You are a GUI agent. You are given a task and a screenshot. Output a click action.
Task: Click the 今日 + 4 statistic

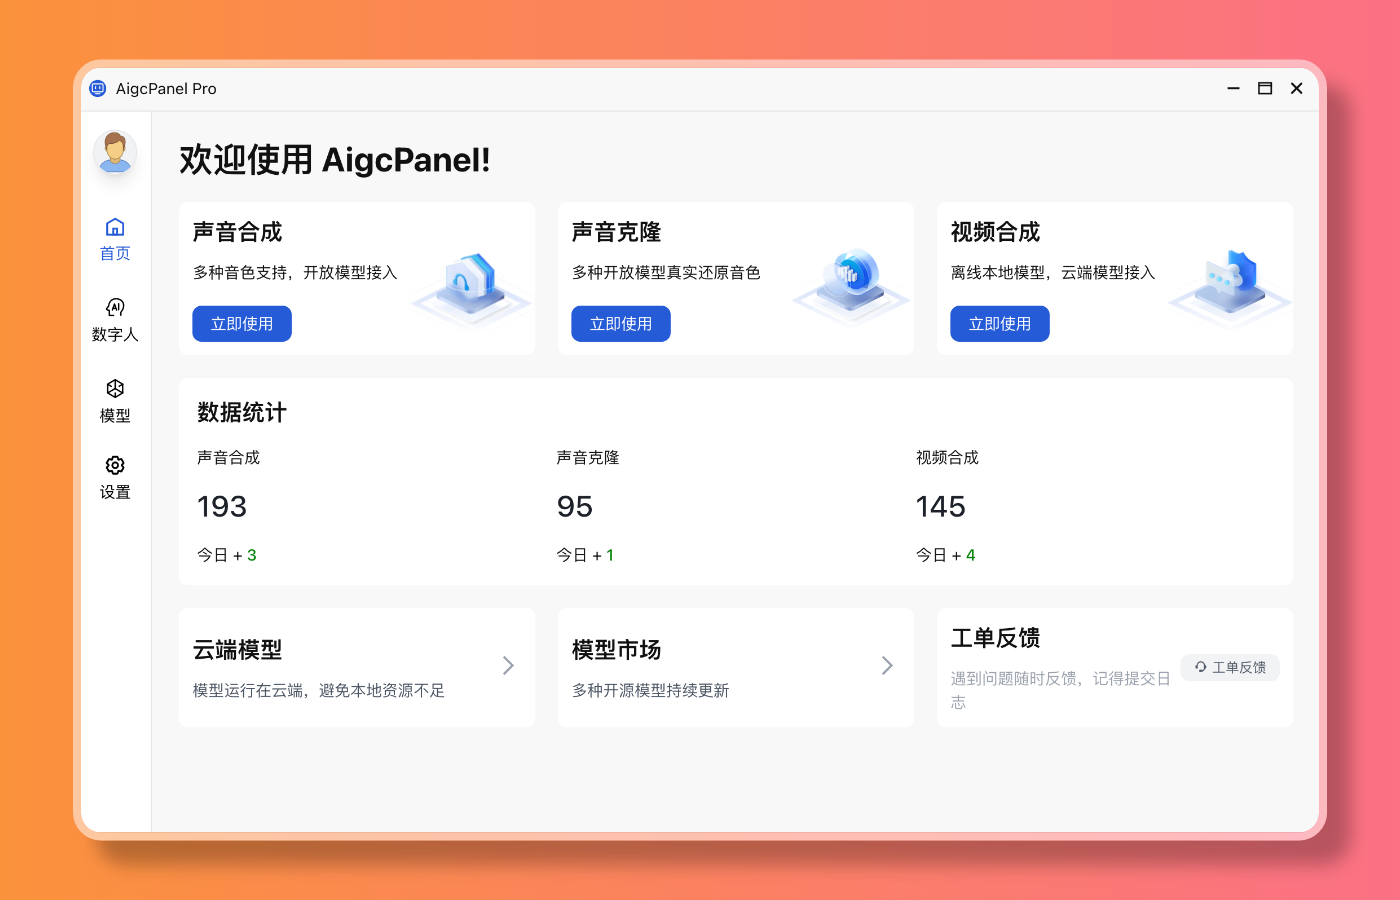(946, 554)
